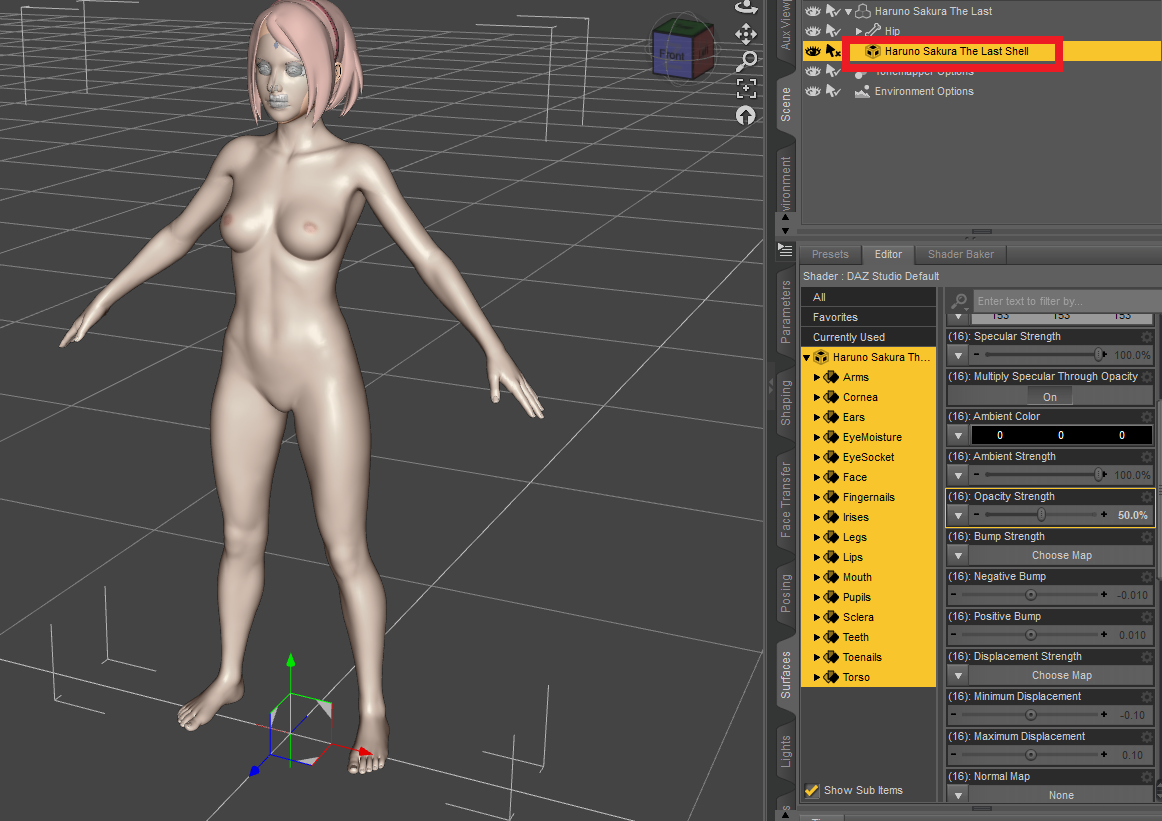
Task: Open Opacity Strength map dropdown arrow
Action: pos(958,515)
